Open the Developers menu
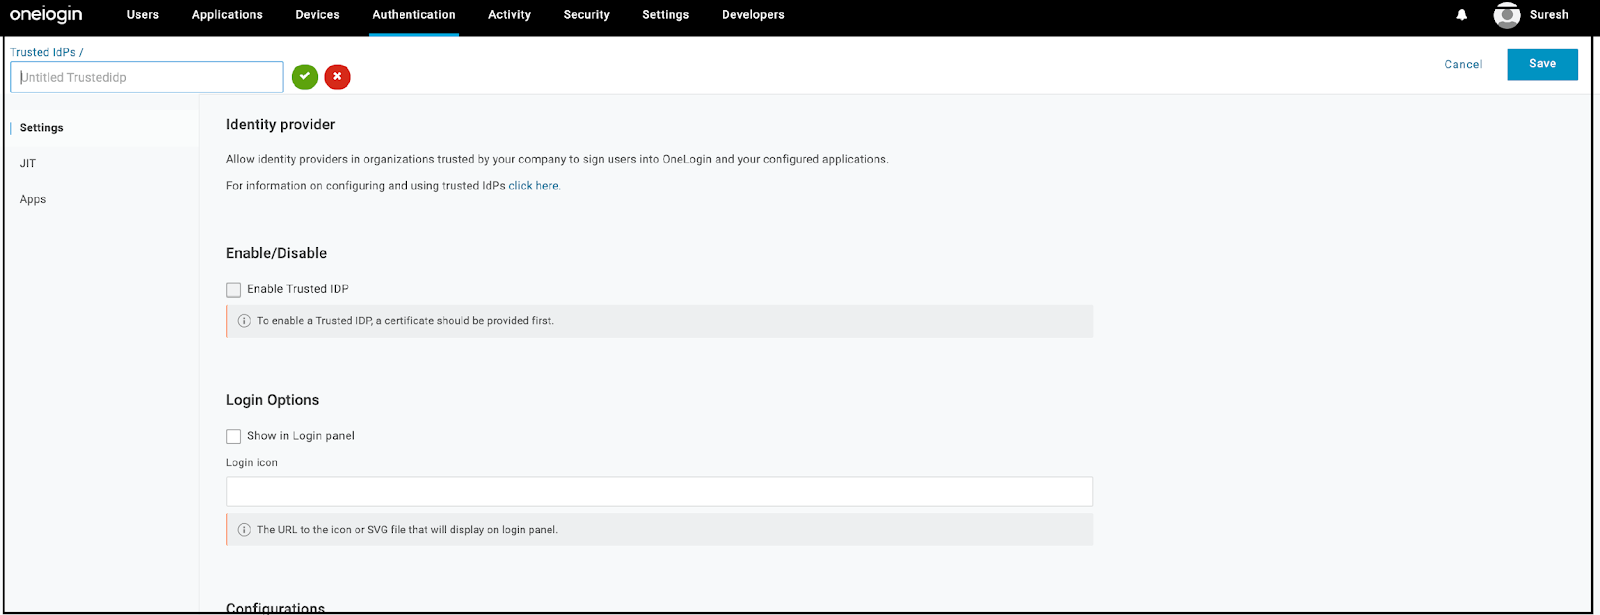1600x615 pixels. [753, 15]
